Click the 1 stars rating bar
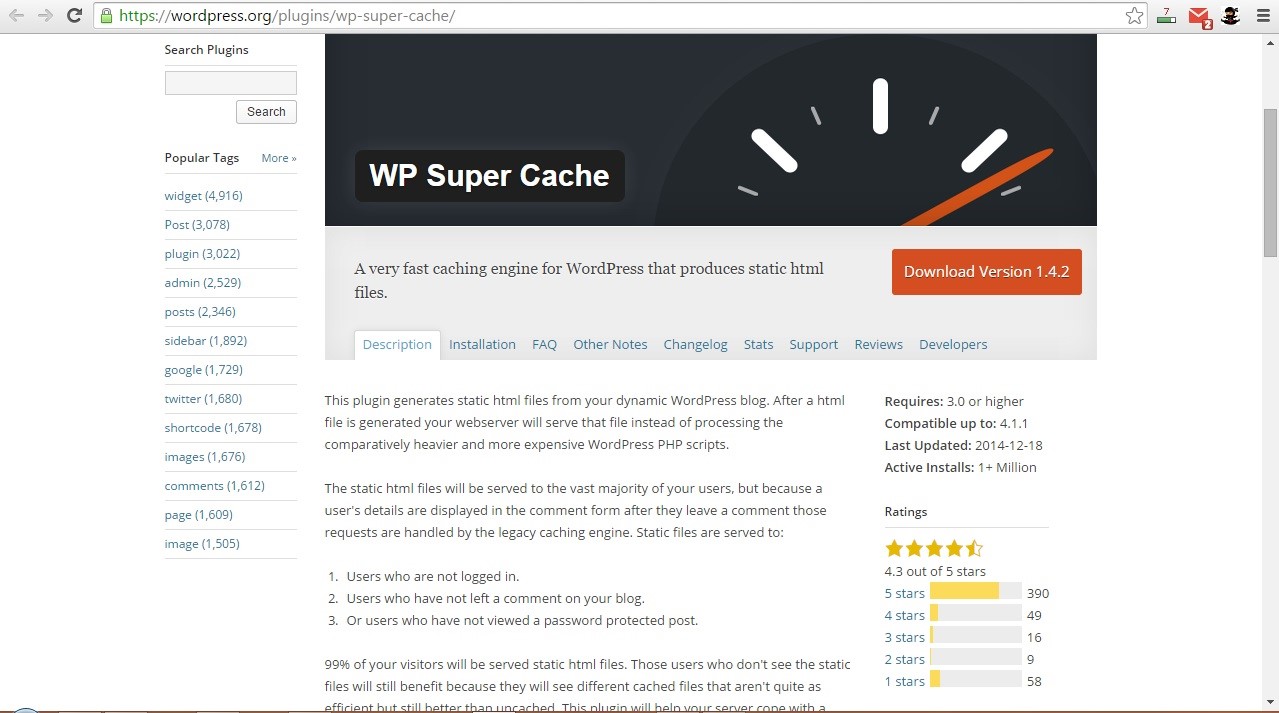The width and height of the screenshot is (1279, 713). tap(976, 680)
